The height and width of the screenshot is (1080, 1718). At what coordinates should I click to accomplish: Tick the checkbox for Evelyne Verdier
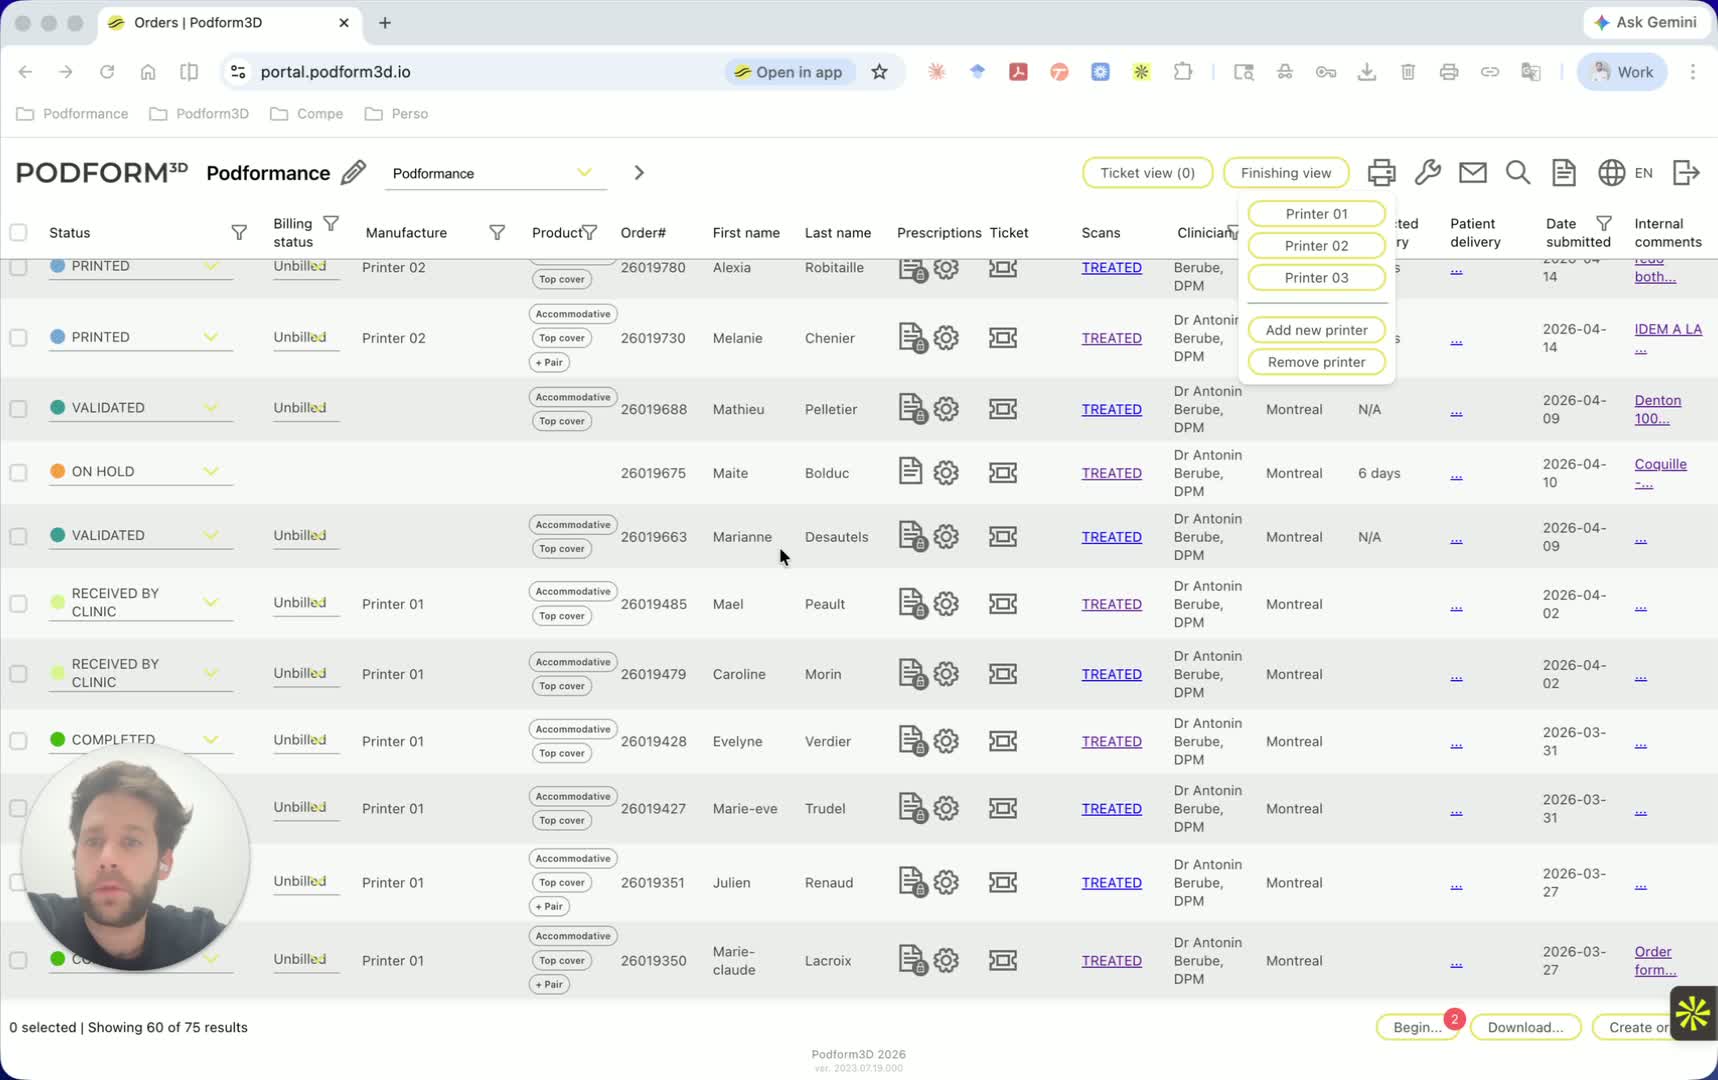tap(18, 741)
